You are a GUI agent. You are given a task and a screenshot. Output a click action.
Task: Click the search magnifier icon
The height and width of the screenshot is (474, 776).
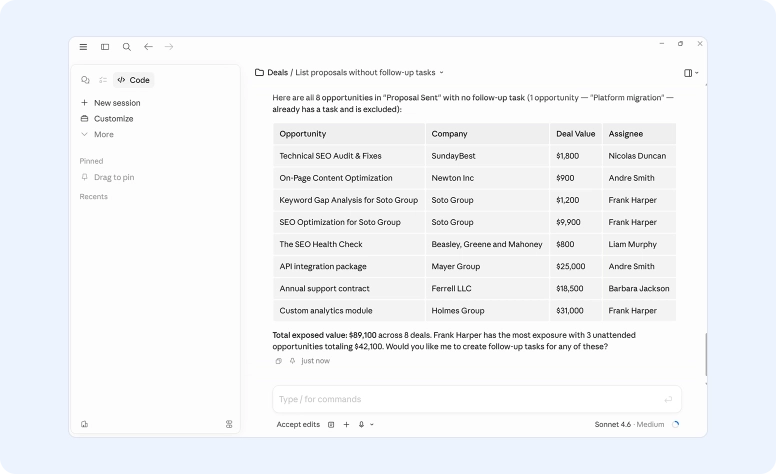tap(127, 47)
